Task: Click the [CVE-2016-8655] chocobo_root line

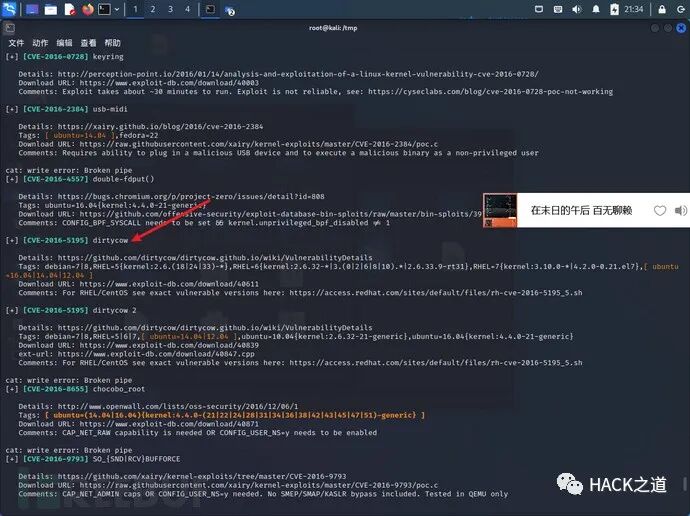Action: pos(75,389)
